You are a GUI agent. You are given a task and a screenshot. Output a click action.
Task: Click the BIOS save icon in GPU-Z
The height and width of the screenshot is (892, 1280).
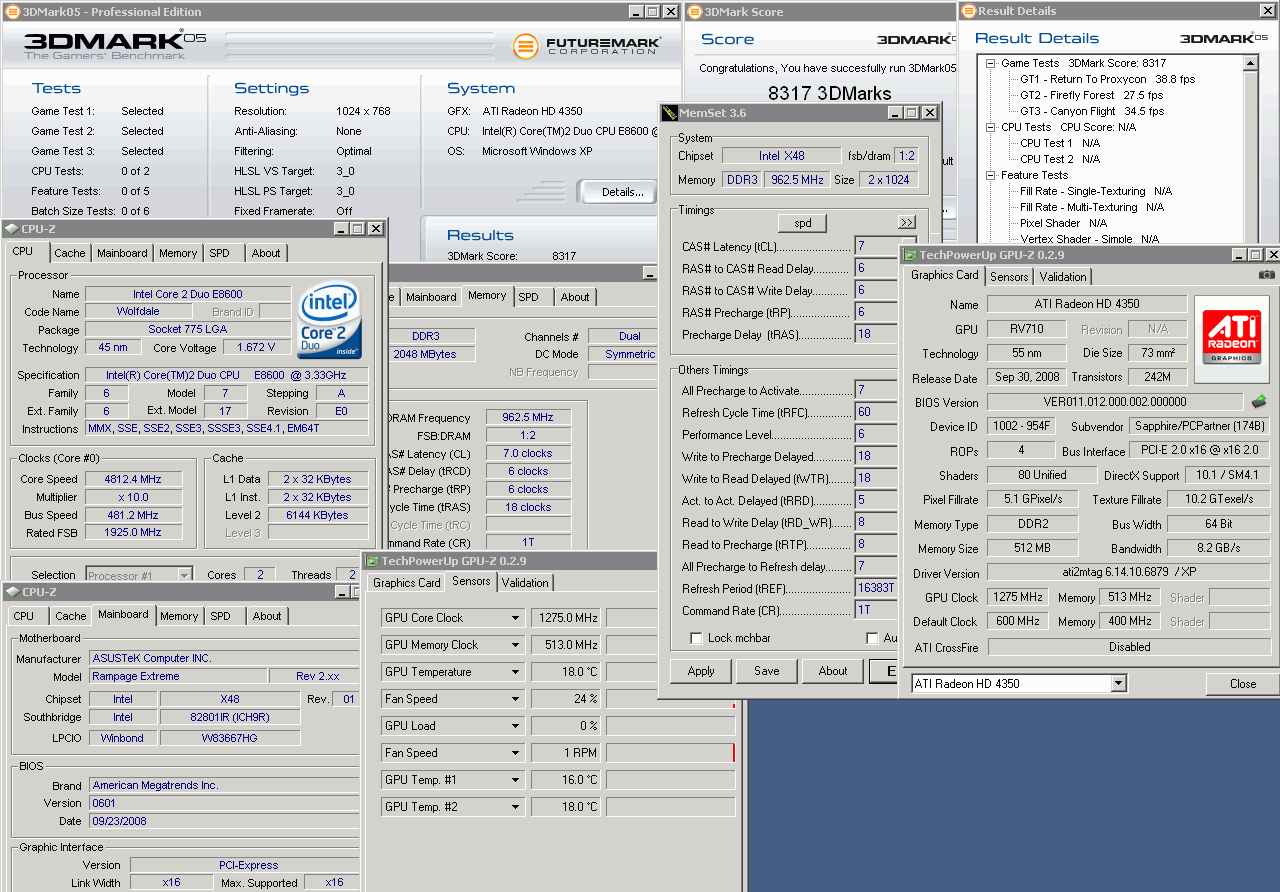1259,402
